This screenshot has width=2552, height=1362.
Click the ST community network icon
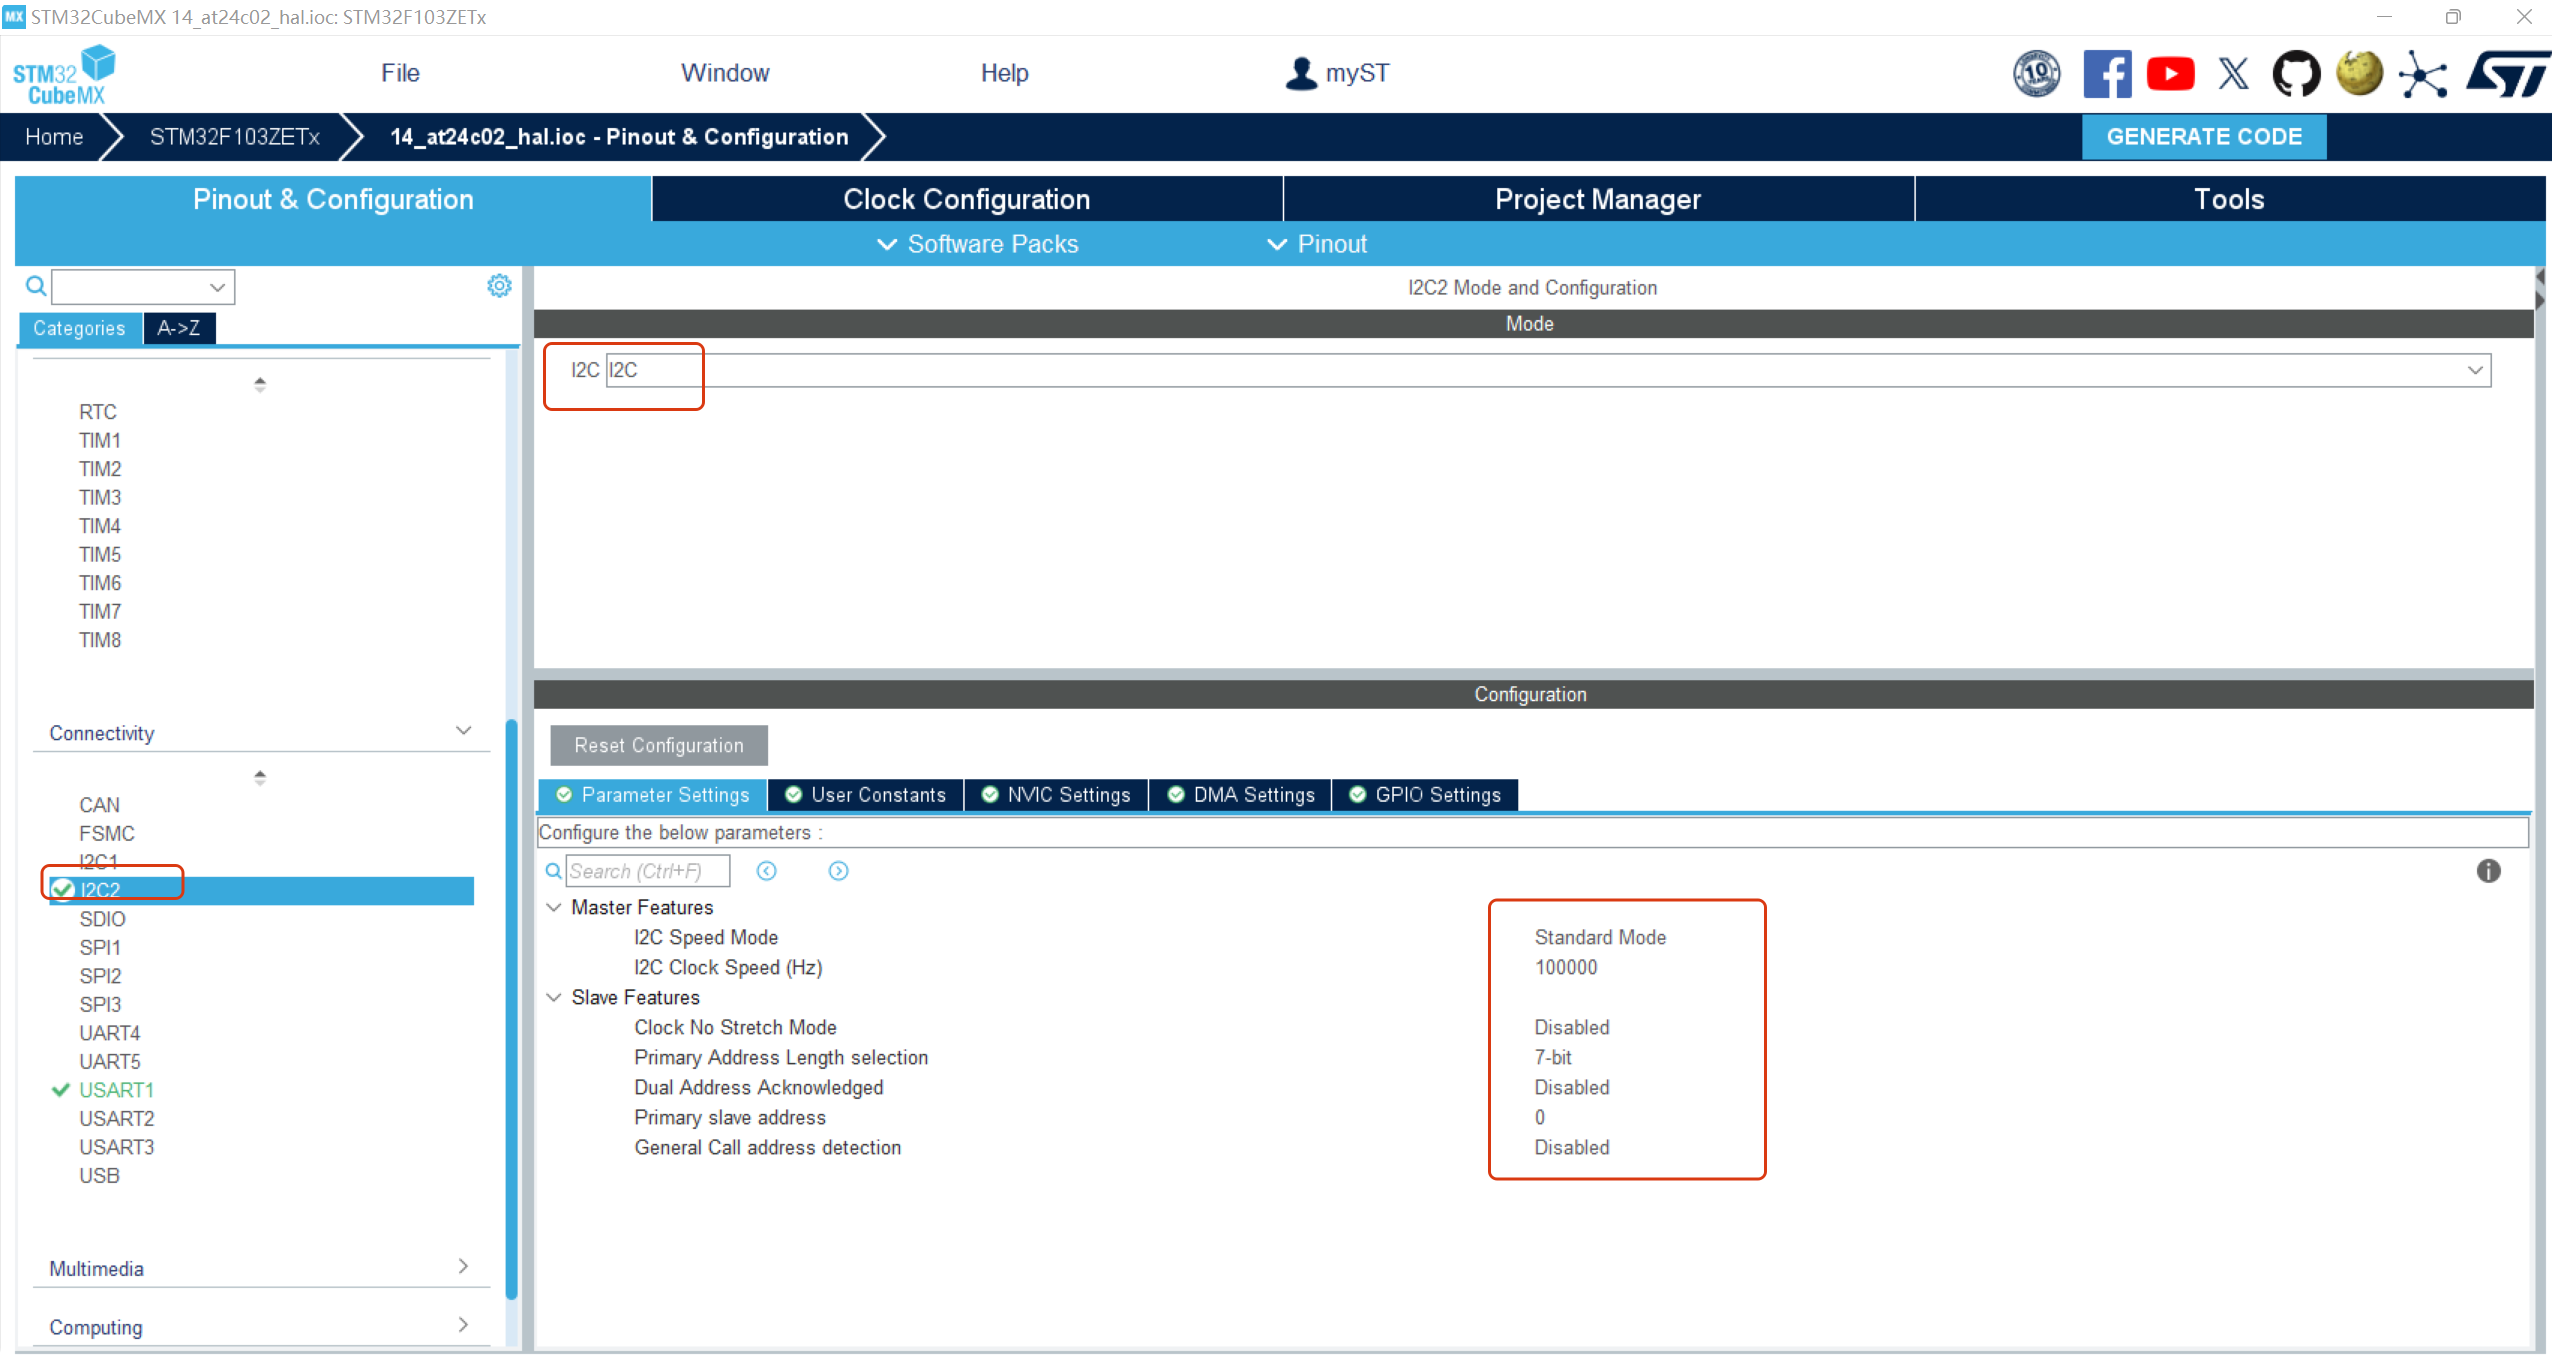tap(2423, 74)
